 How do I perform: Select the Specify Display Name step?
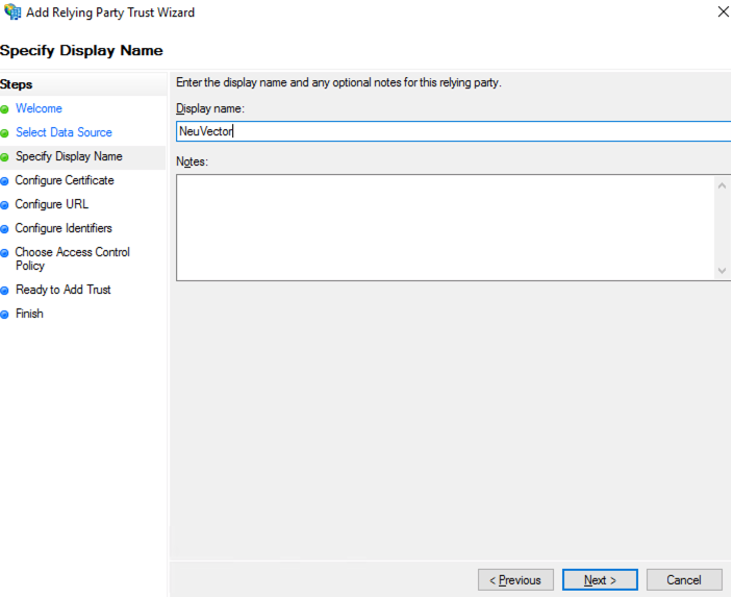(69, 156)
